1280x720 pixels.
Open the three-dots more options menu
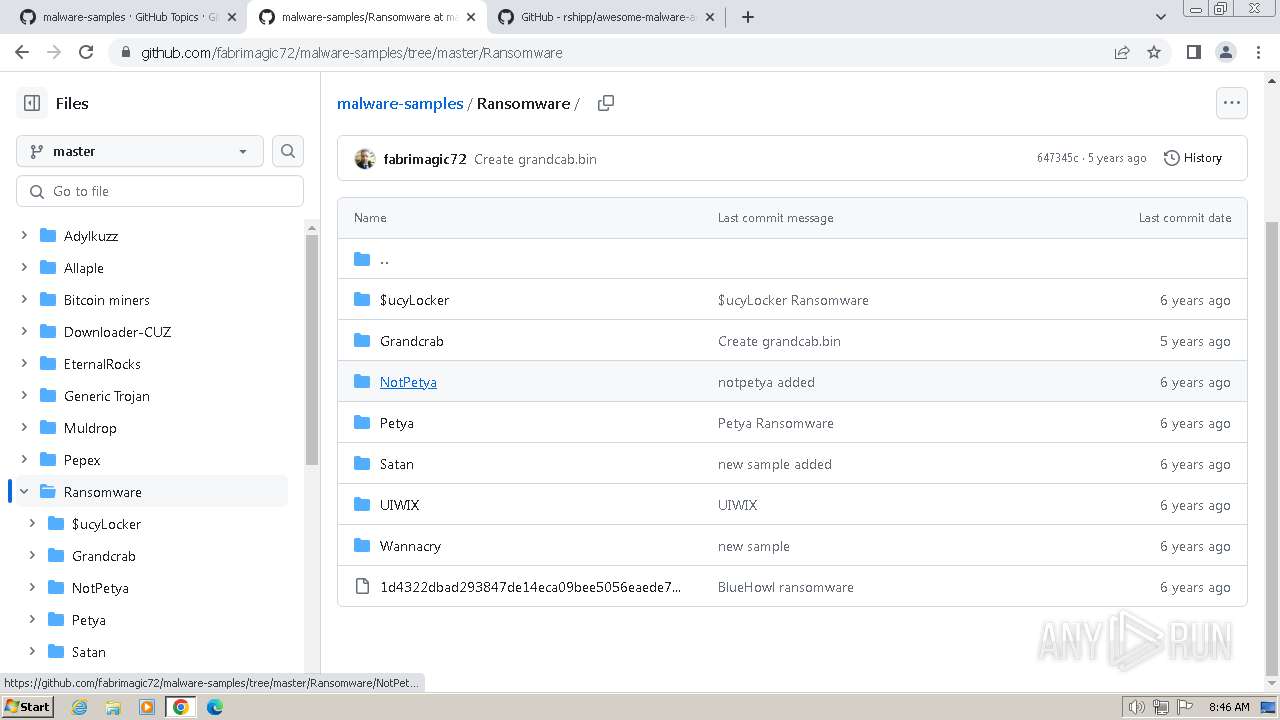(1232, 103)
